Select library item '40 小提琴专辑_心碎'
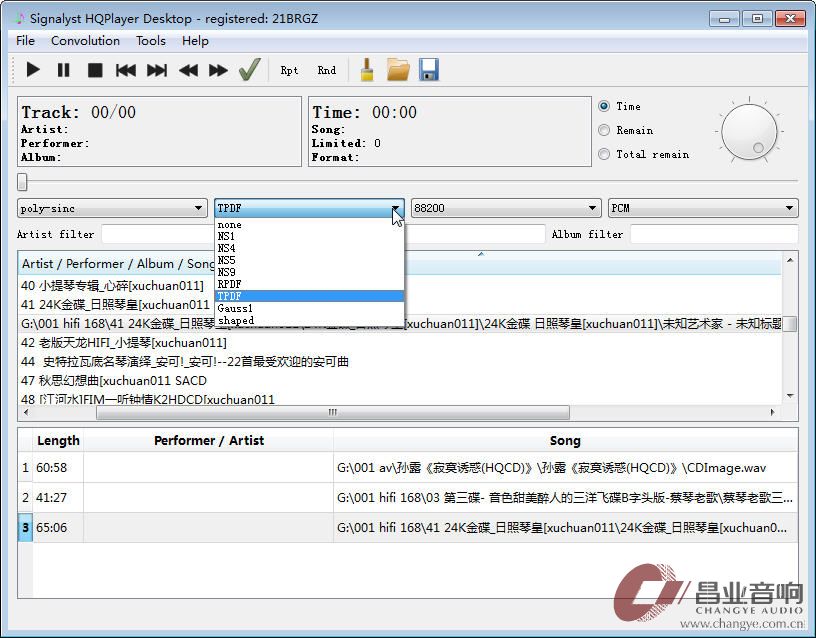Screen dimensions: 816x638 pyautogui.click(x=112, y=286)
